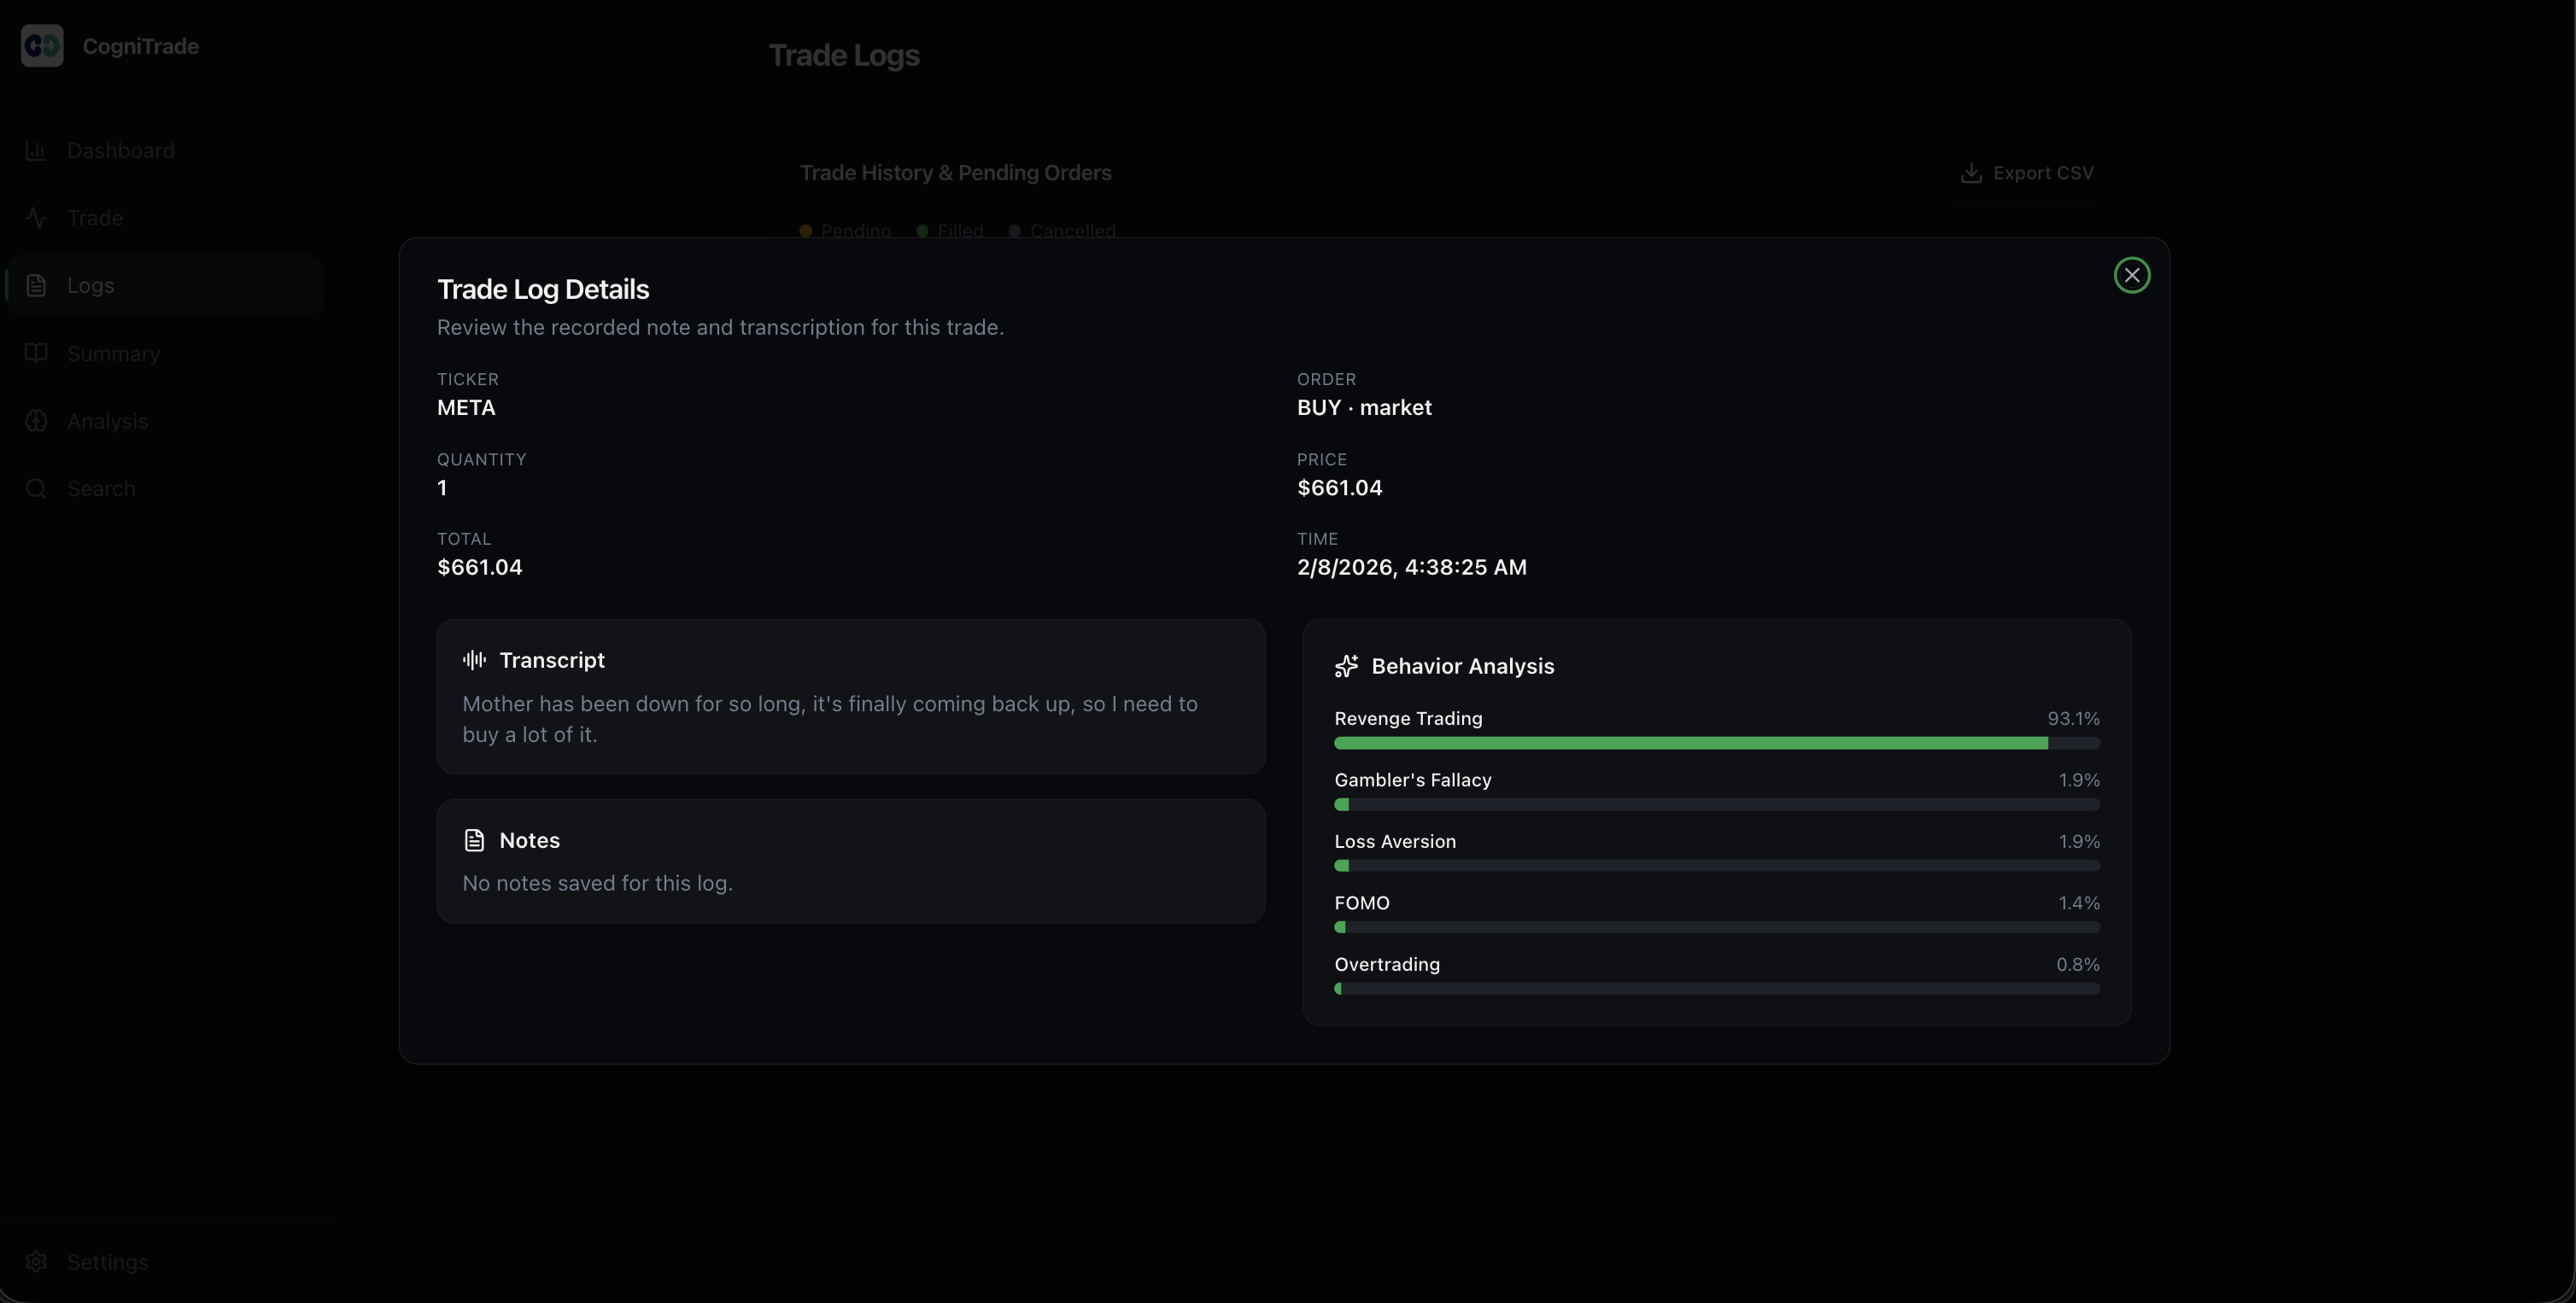Click the Behavior Analysis sparkle icon

tap(1346, 666)
